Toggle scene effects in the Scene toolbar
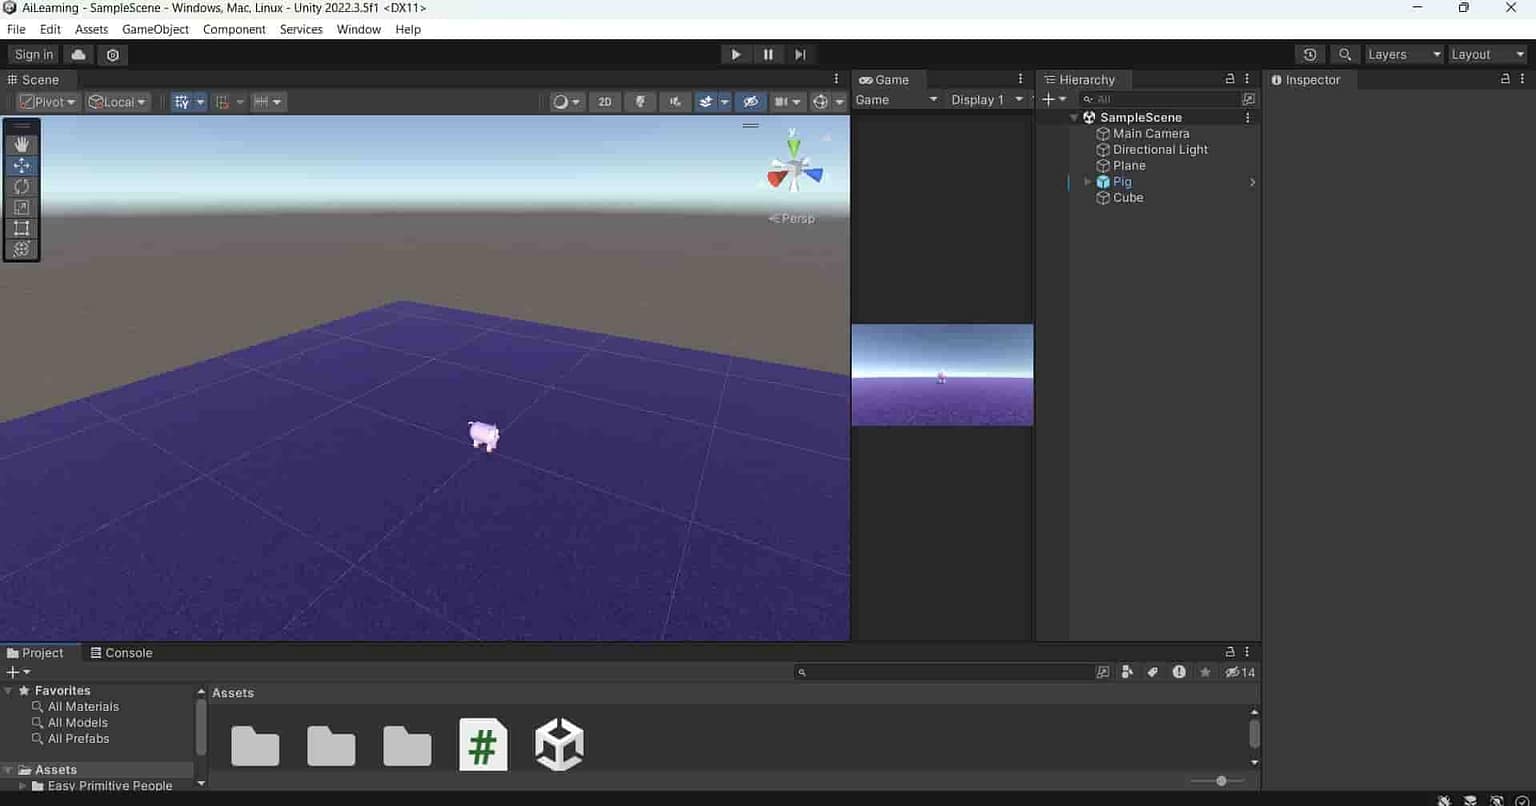Image resolution: width=1536 pixels, height=806 pixels. 707,101
